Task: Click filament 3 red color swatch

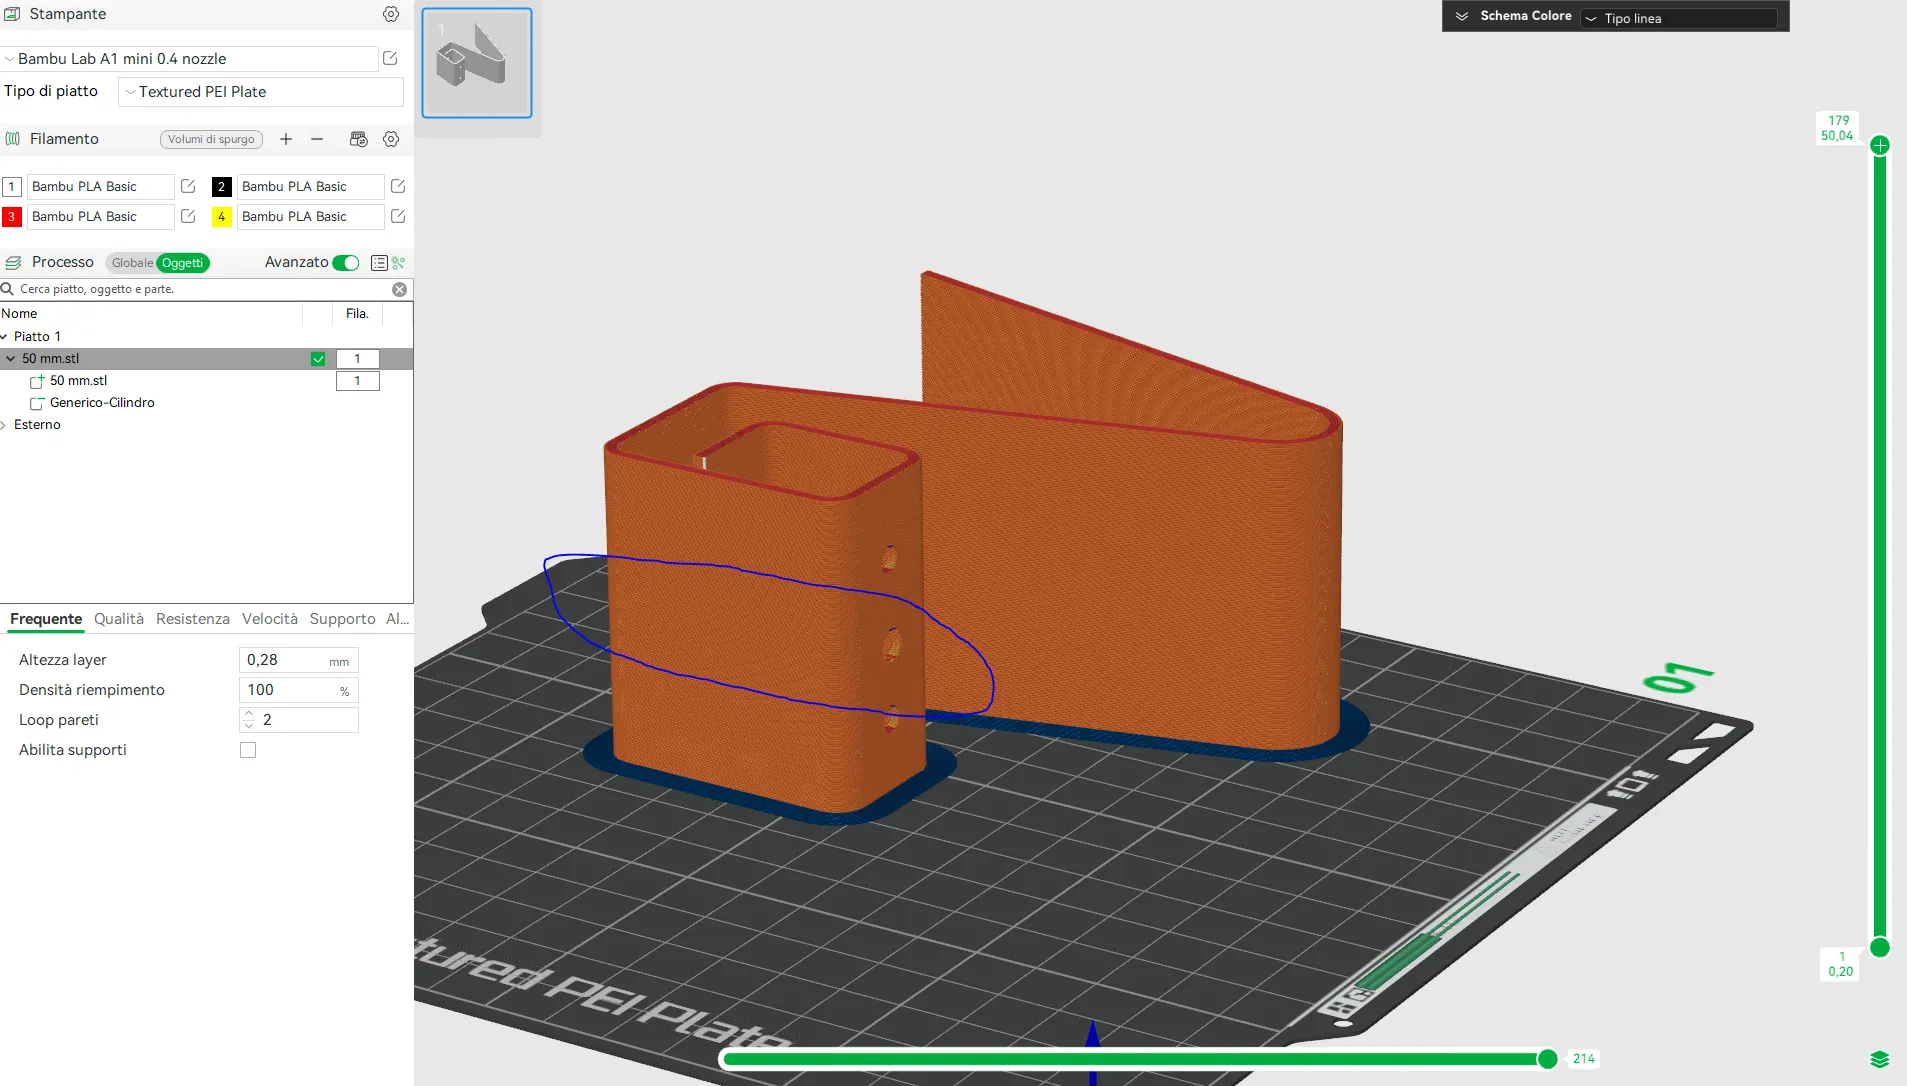Action: point(12,216)
